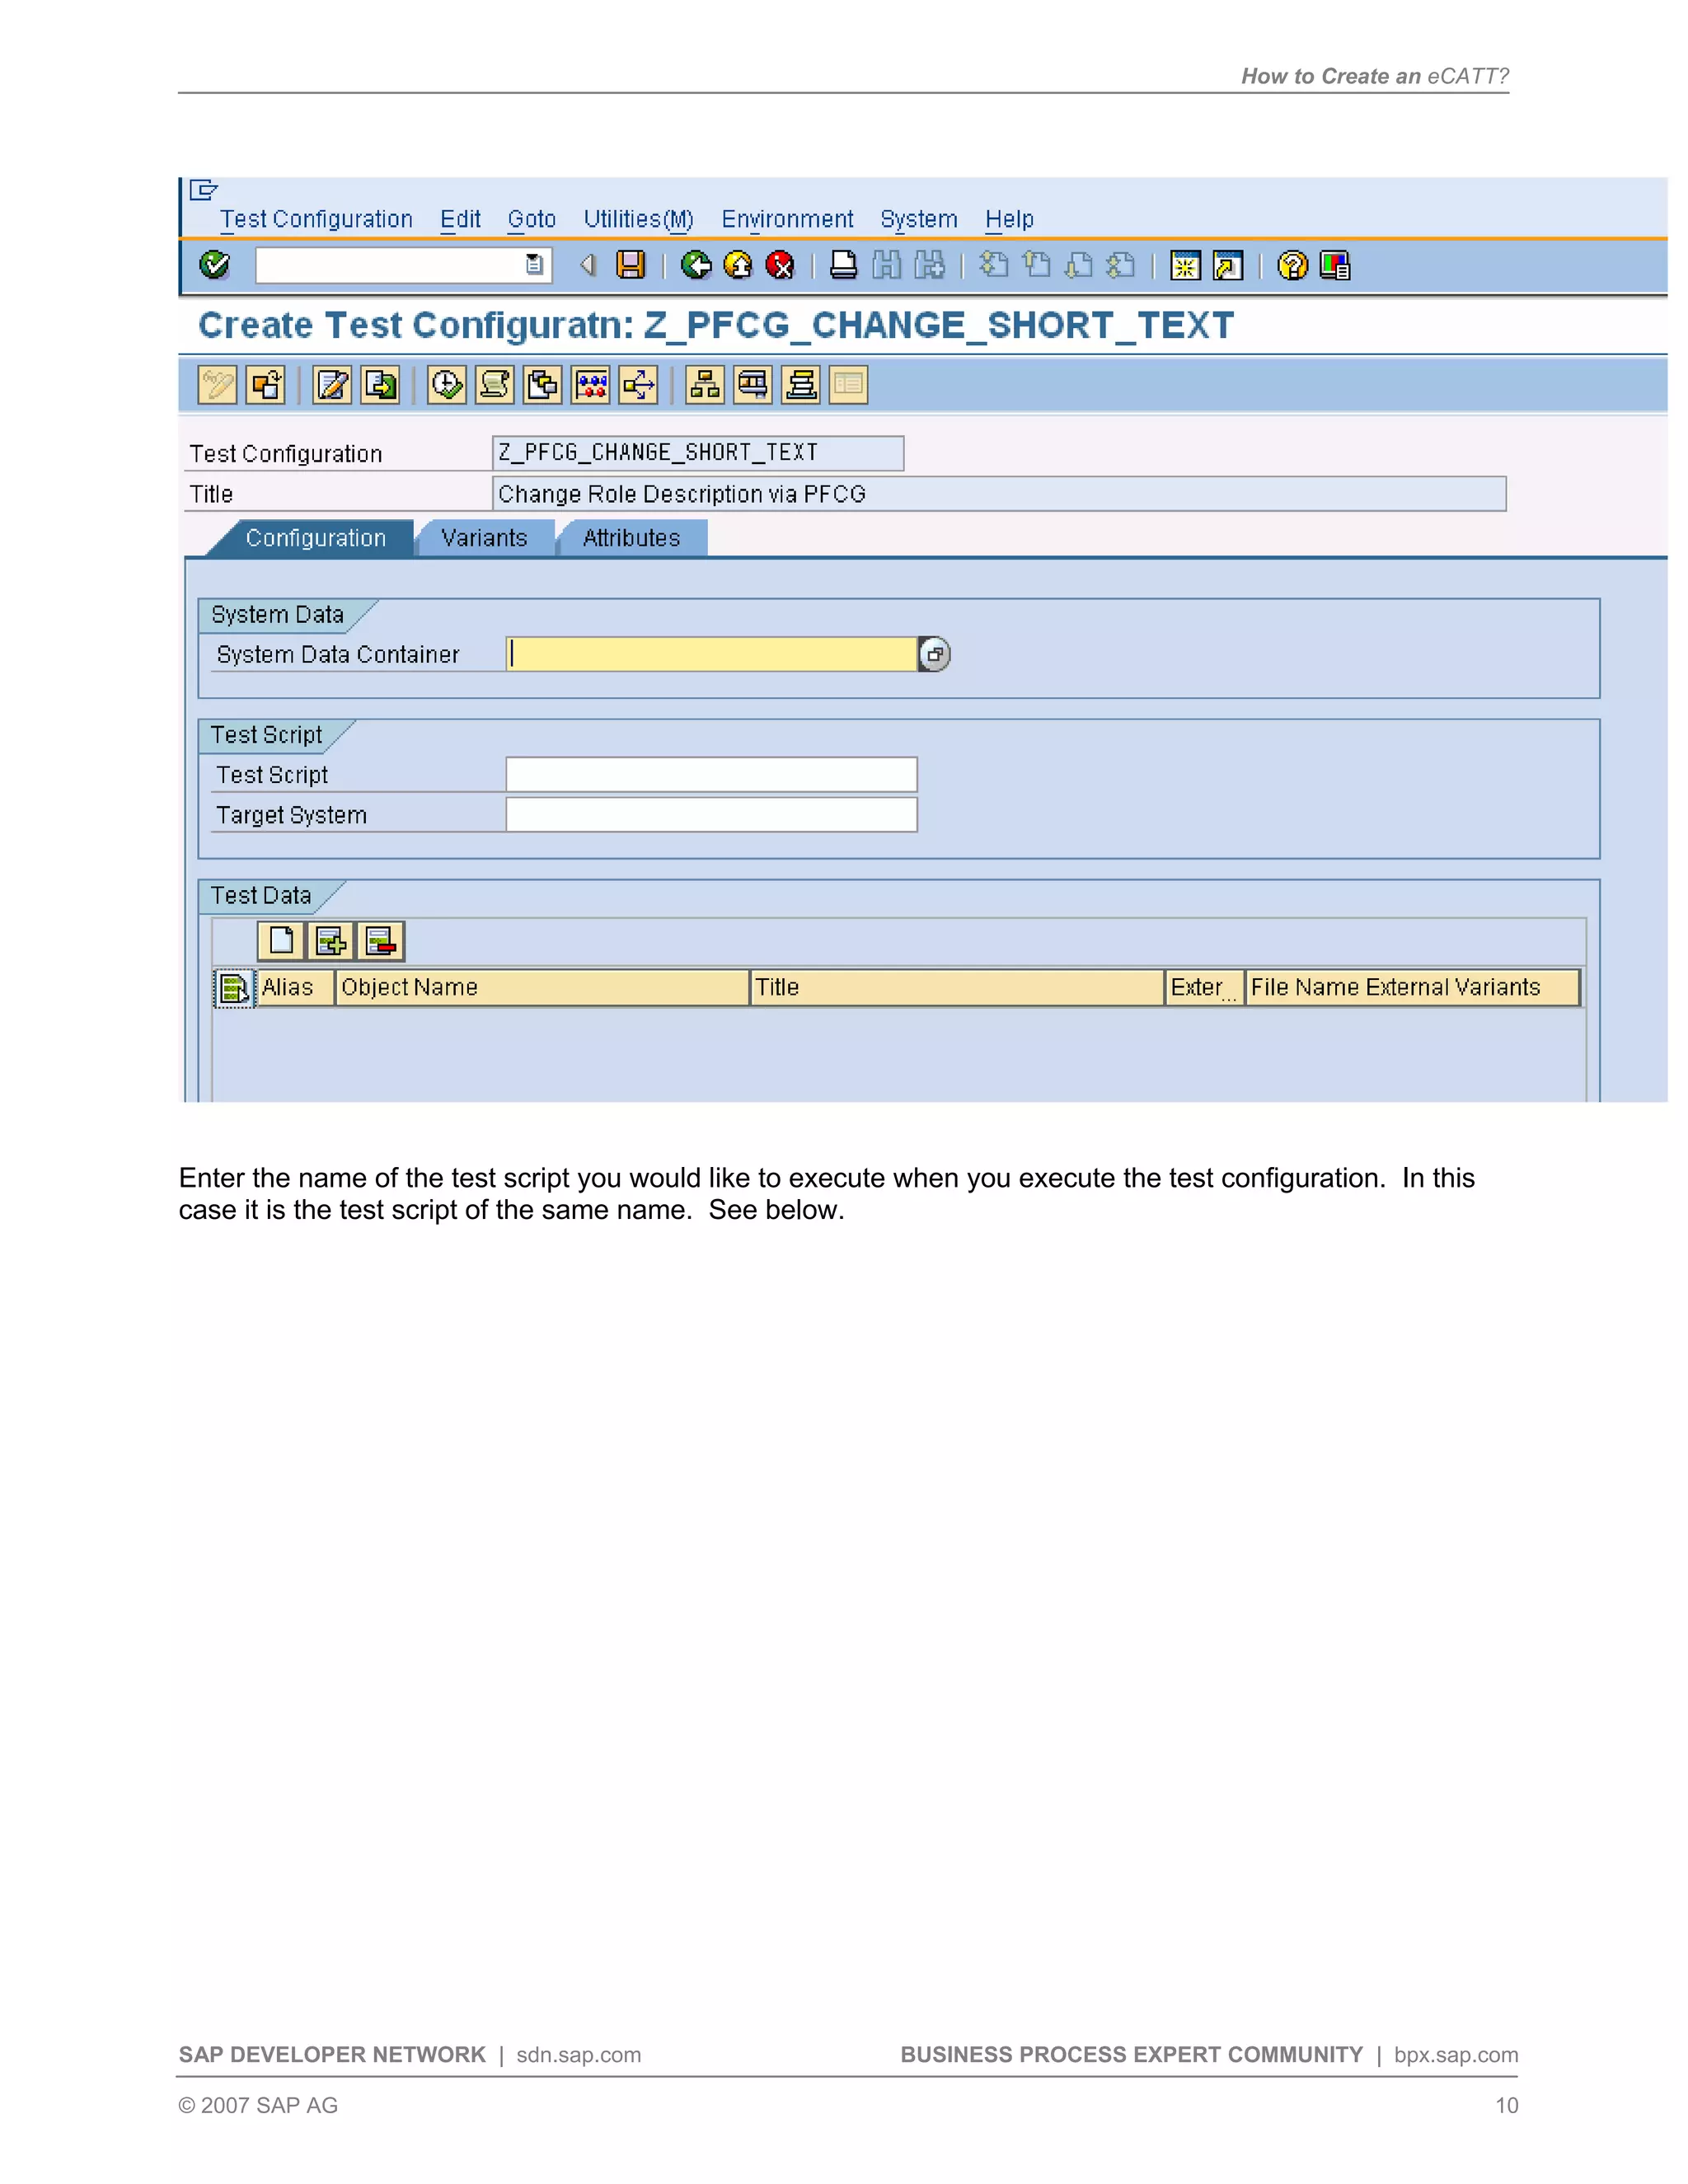The height and width of the screenshot is (2184, 1688).
Task: Click the Title field Change Role Description
Action: coord(999,494)
